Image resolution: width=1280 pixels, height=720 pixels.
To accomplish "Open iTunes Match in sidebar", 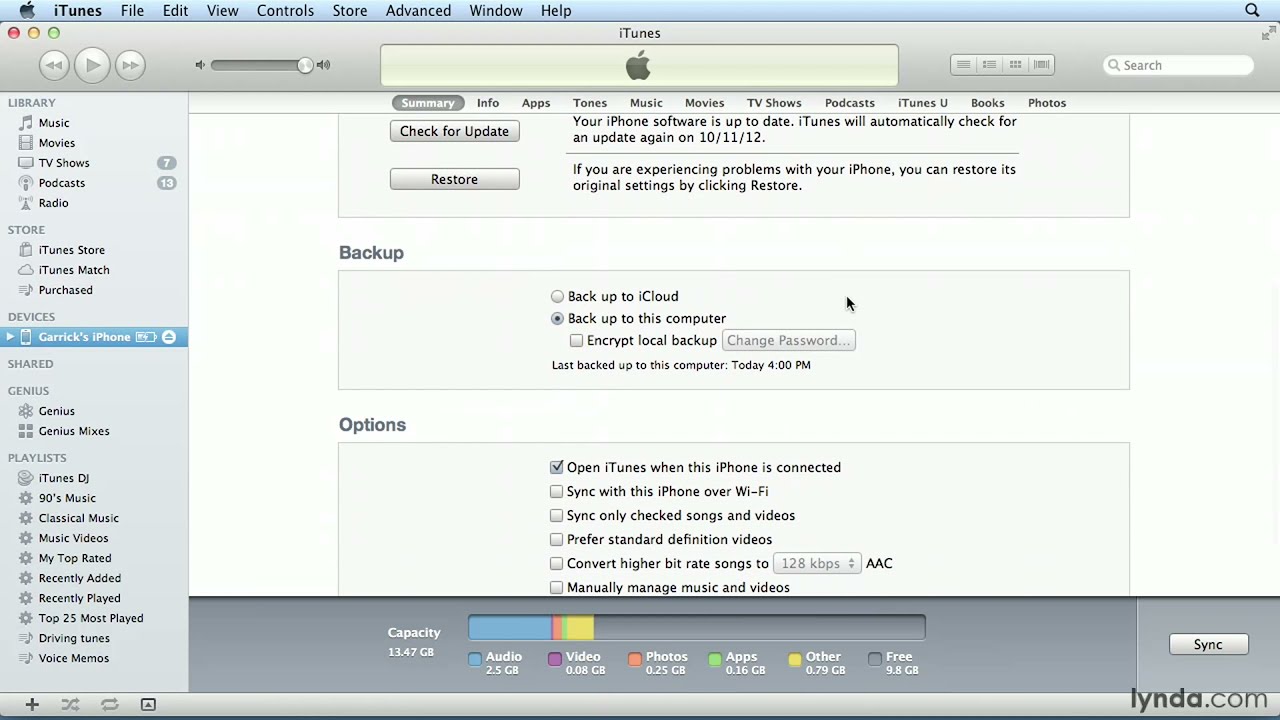I will tap(74, 270).
